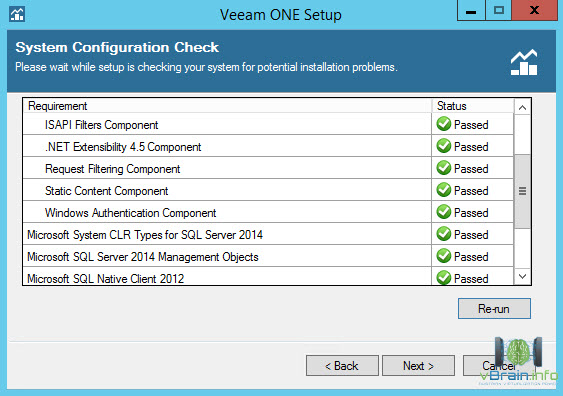Image resolution: width=563 pixels, height=396 pixels.
Task: Click the requirements list scrollbar thumb
Action: (x=522, y=191)
